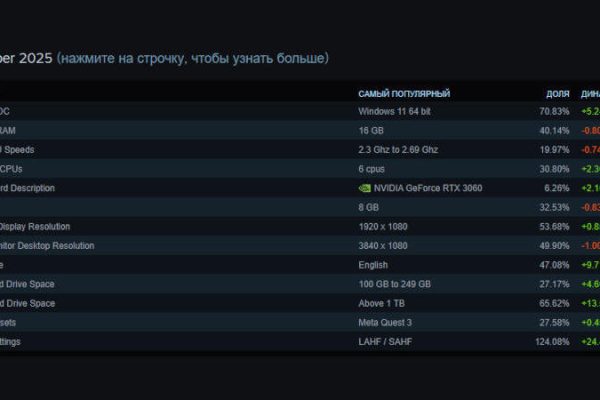
Task: Expand the LAHF / SAHF row
Action: pyautogui.click(x=386, y=342)
